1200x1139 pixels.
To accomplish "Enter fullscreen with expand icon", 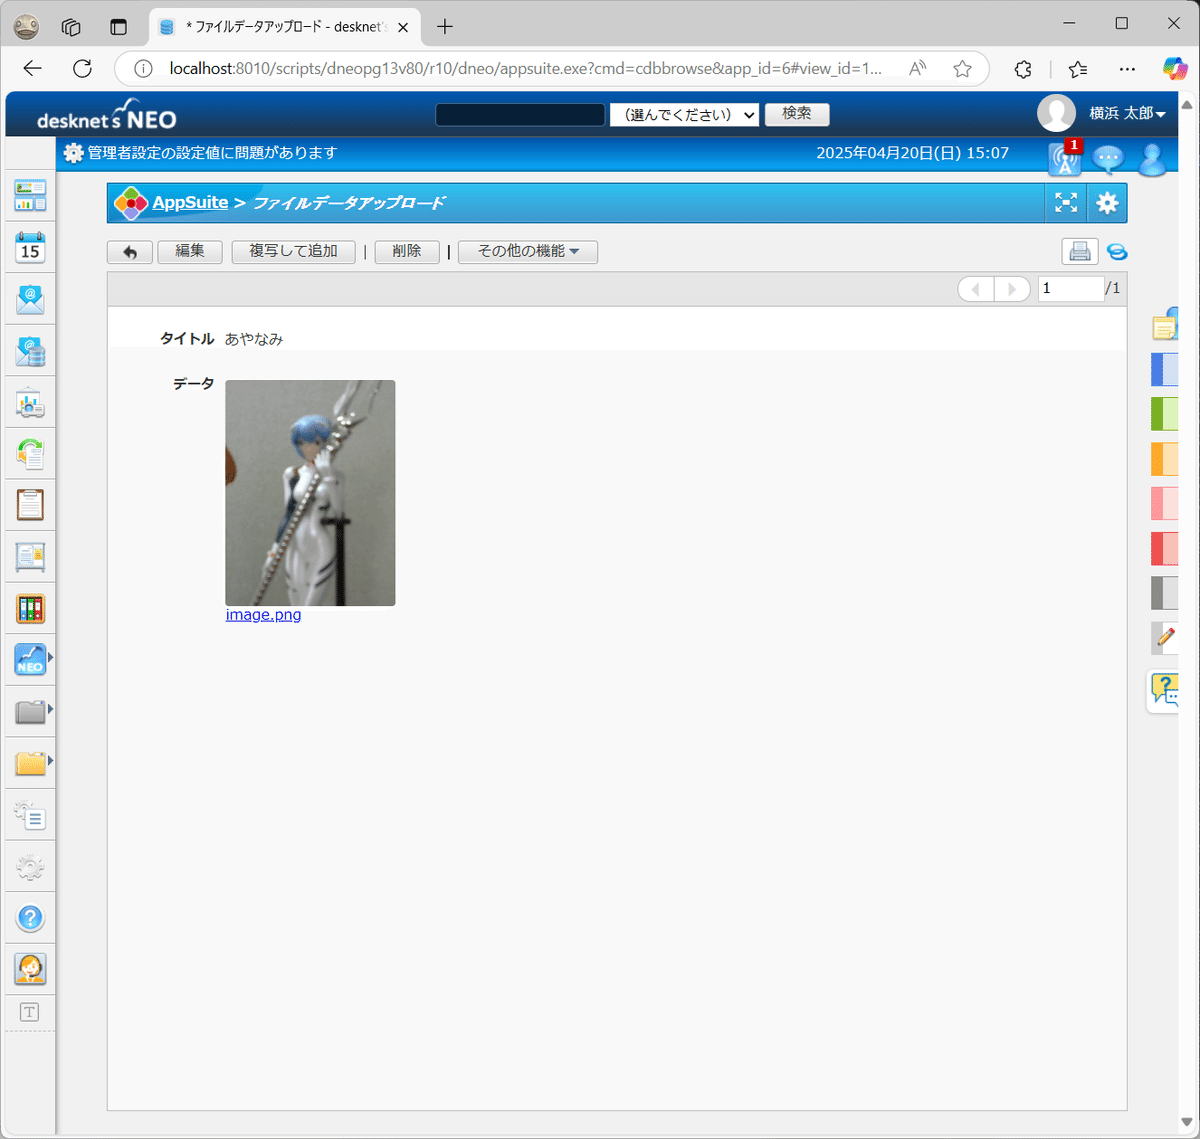I will tap(1065, 202).
